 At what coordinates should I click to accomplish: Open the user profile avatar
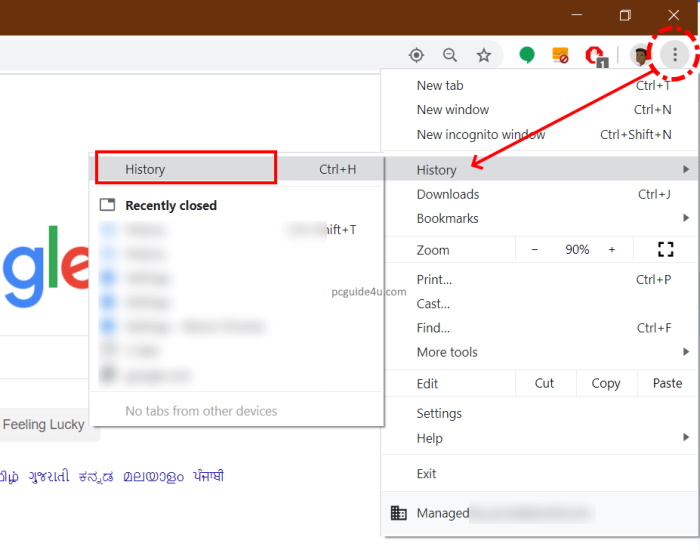pos(639,55)
